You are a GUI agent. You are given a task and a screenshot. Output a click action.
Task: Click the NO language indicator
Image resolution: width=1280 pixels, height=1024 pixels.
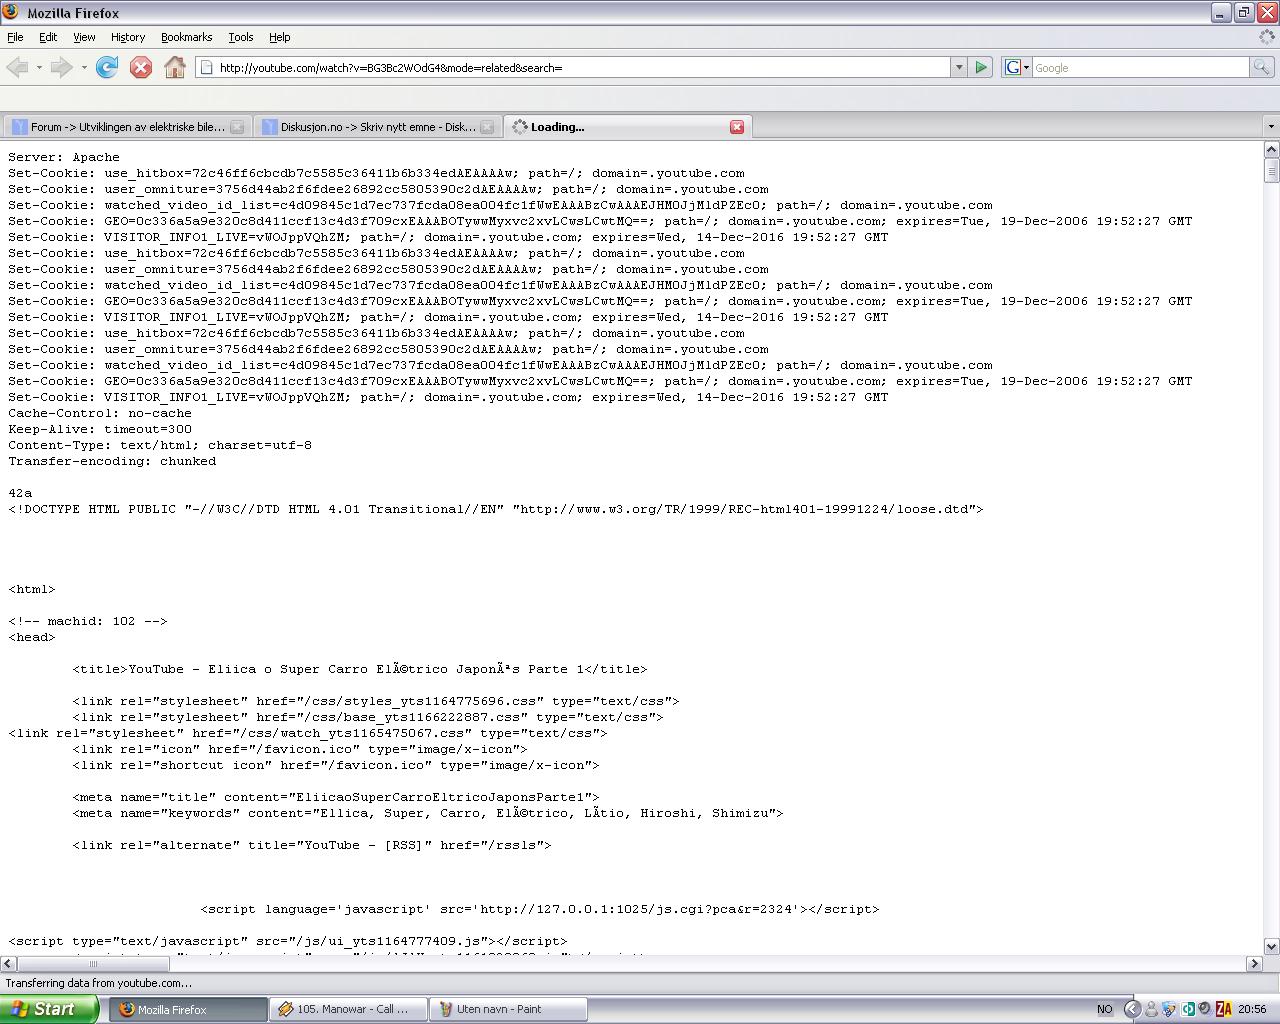coord(1104,1009)
